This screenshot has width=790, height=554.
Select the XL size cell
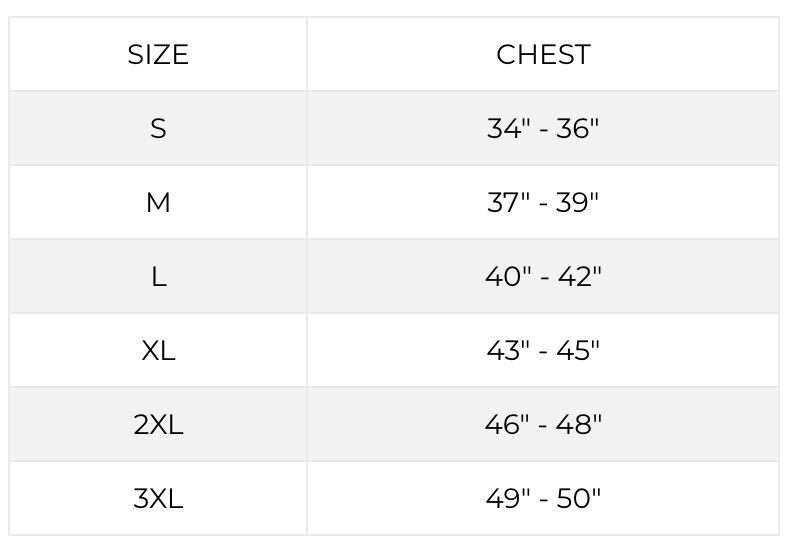pyautogui.click(x=158, y=351)
